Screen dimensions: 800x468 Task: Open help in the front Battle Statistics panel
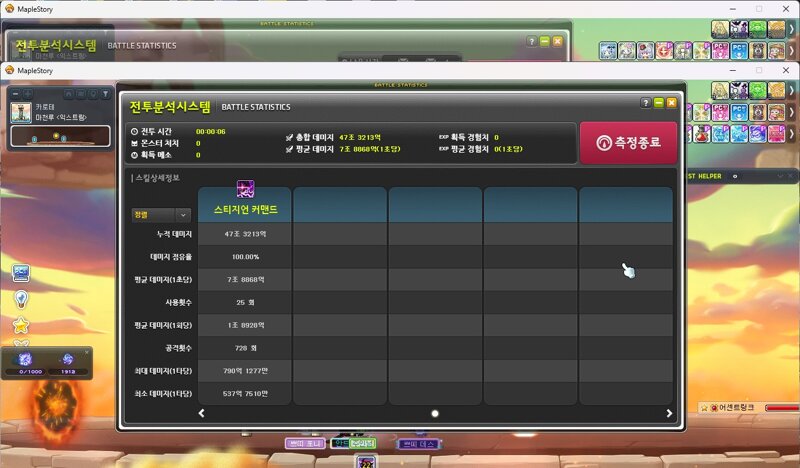645,103
